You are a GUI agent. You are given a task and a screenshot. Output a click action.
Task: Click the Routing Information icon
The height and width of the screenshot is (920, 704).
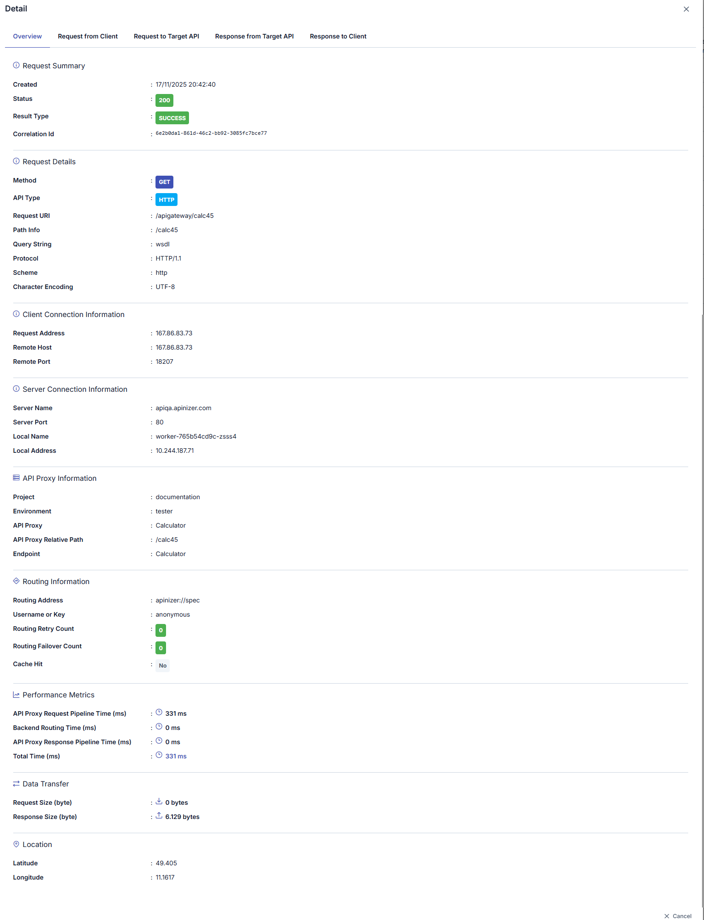(x=16, y=581)
